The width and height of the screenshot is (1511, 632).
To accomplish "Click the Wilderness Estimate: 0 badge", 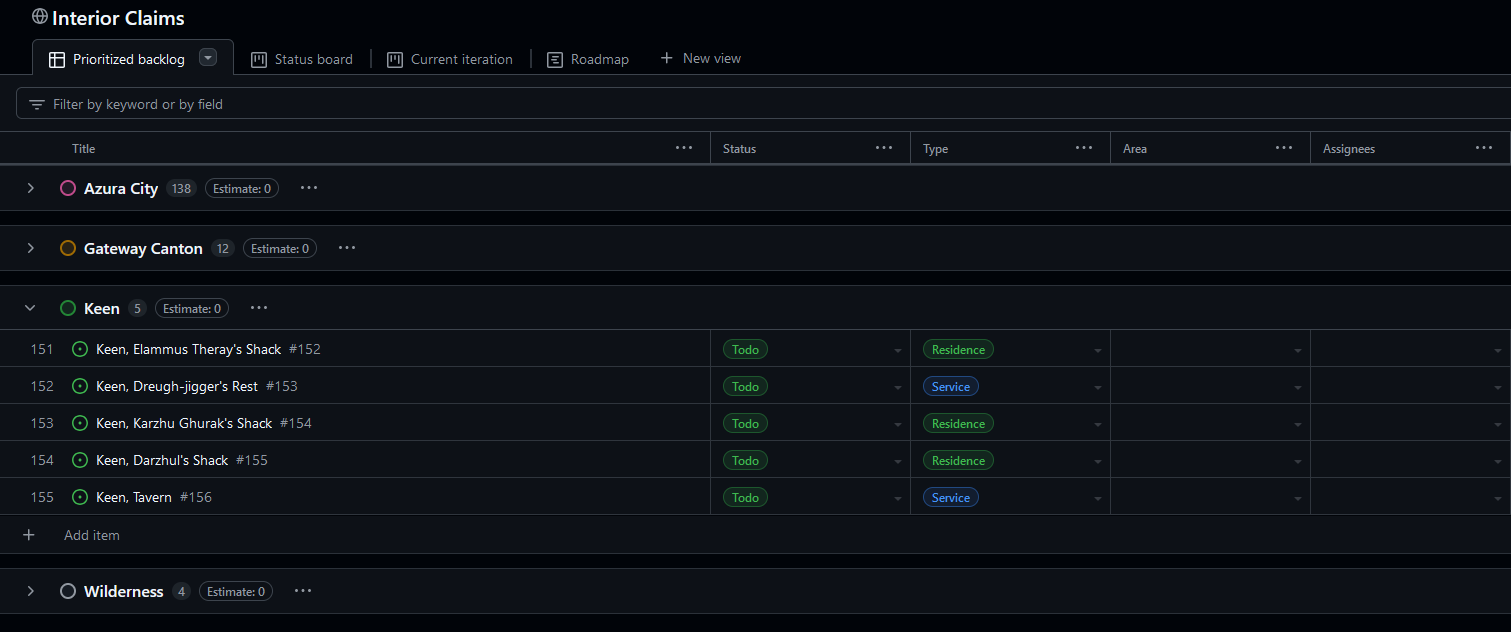I will pyautogui.click(x=236, y=591).
